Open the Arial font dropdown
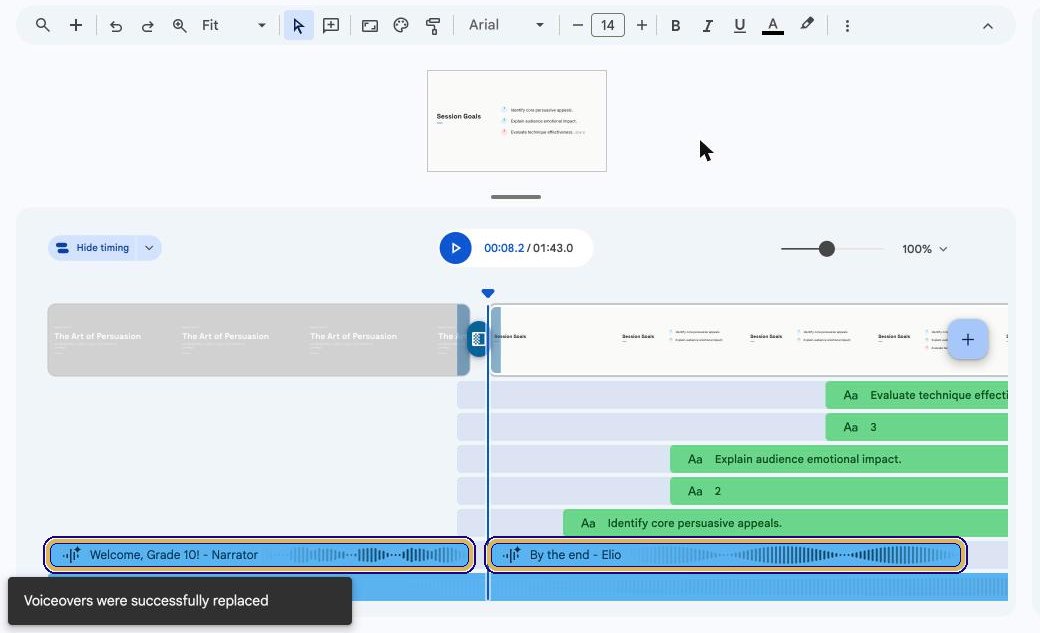Screen dimensions: 1040x633 tap(506, 25)
